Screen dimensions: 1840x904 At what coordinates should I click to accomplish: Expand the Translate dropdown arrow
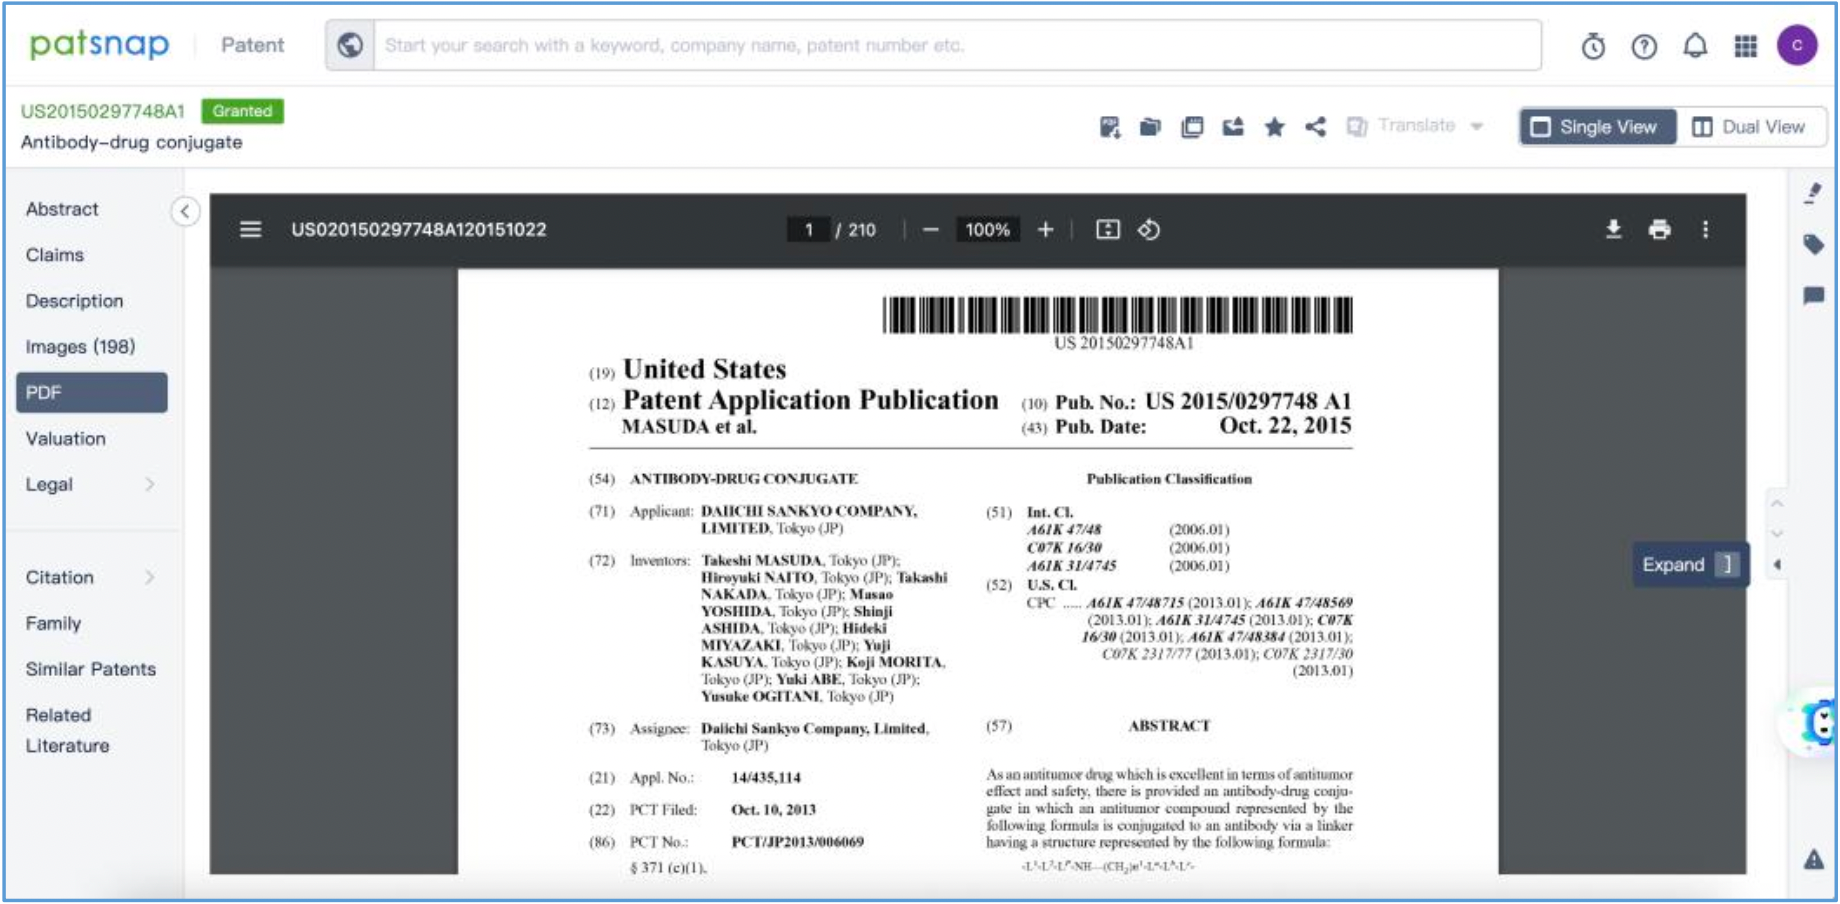coord(1477,127)
